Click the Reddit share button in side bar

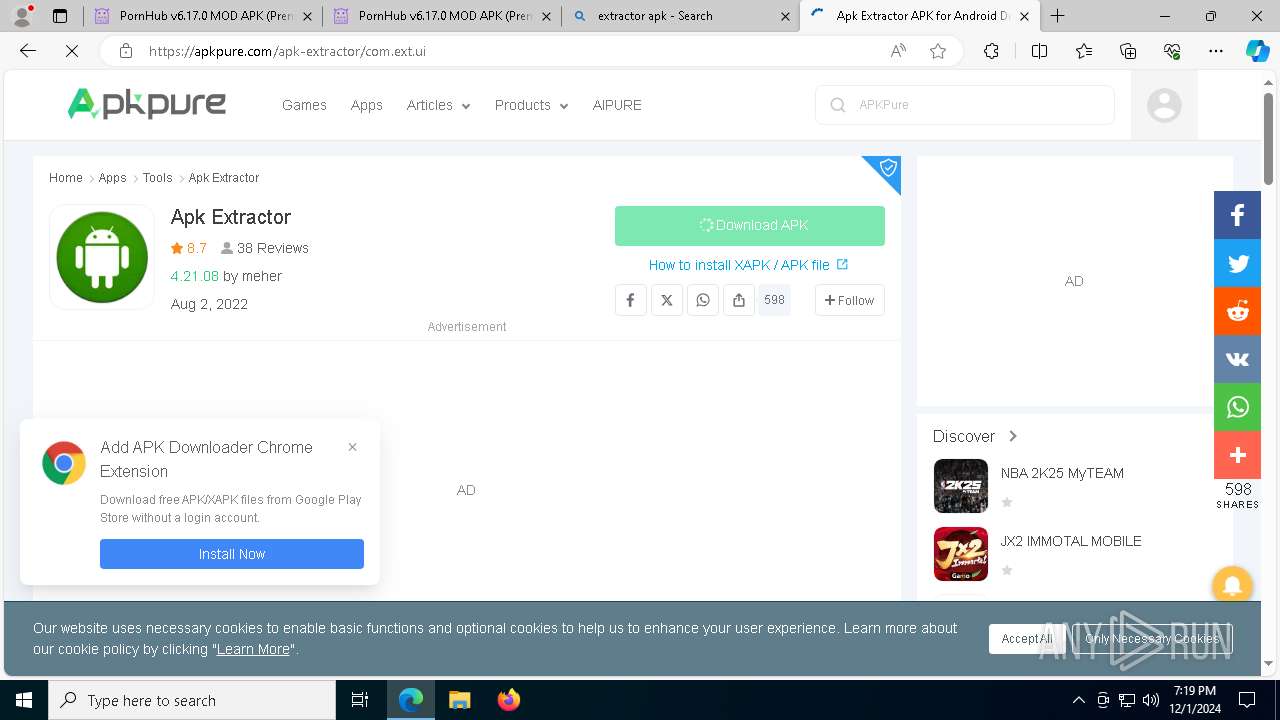coord(1237,311)
